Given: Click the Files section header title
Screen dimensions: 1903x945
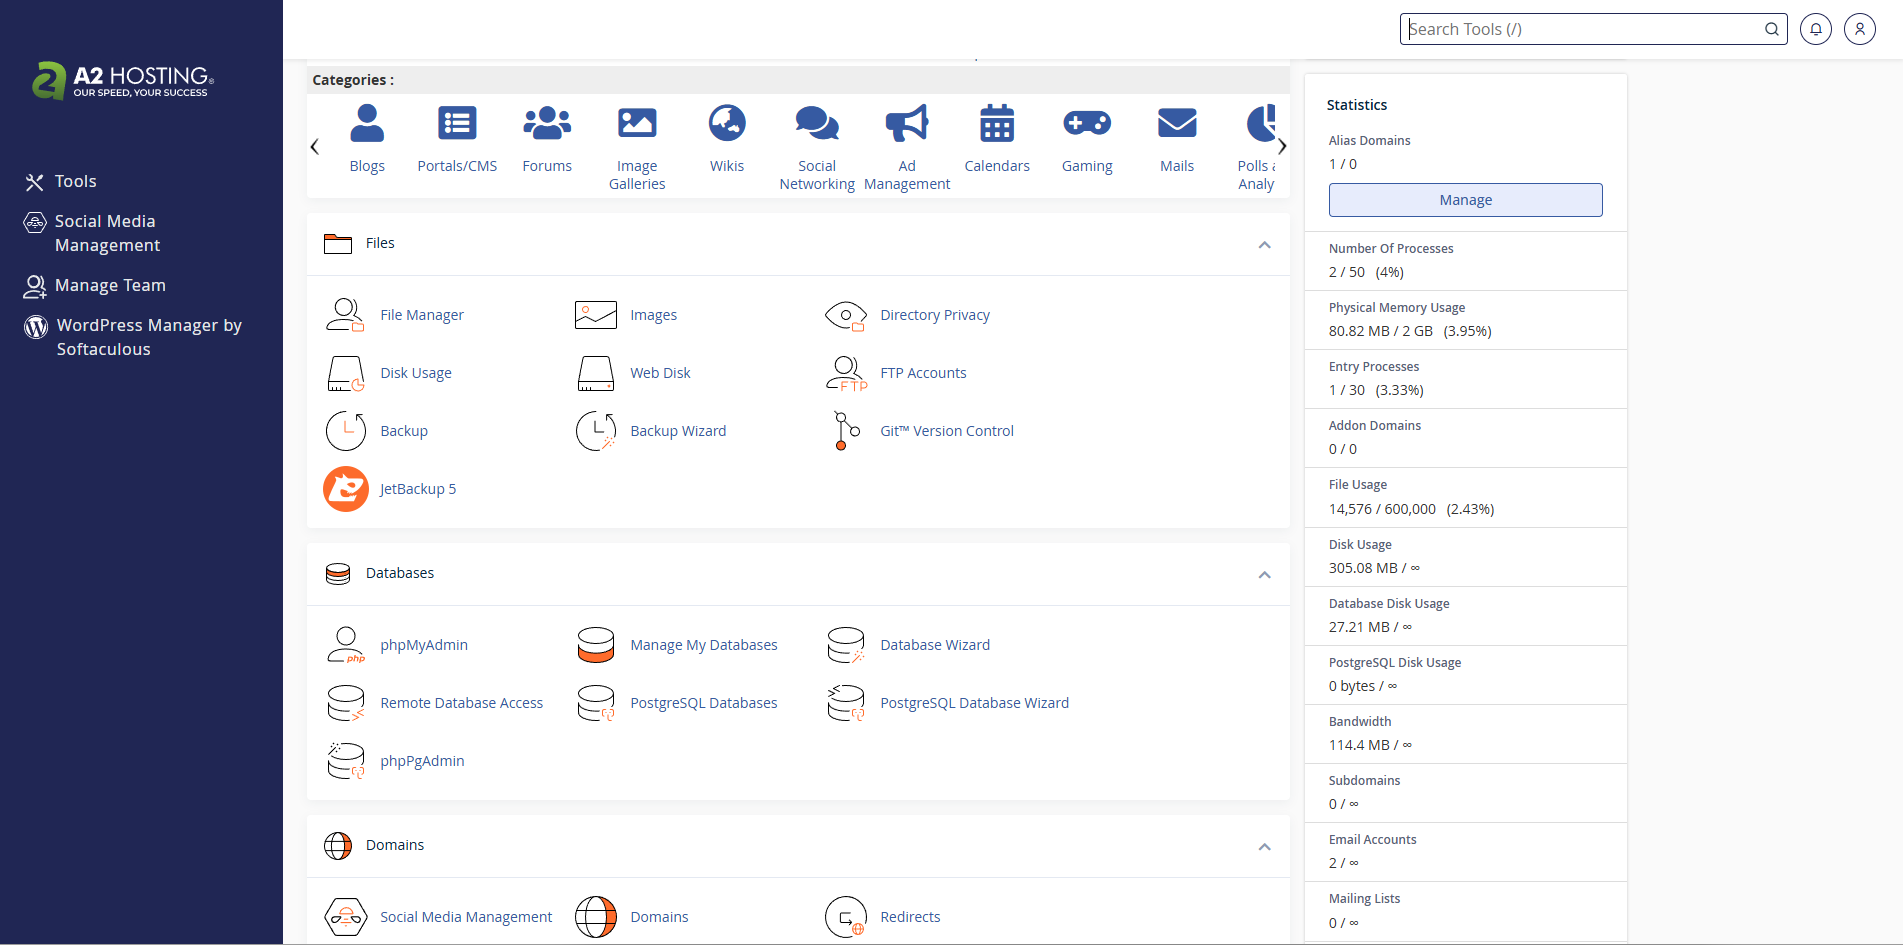Looking at the screenshot, I should (x=380, y=243).
